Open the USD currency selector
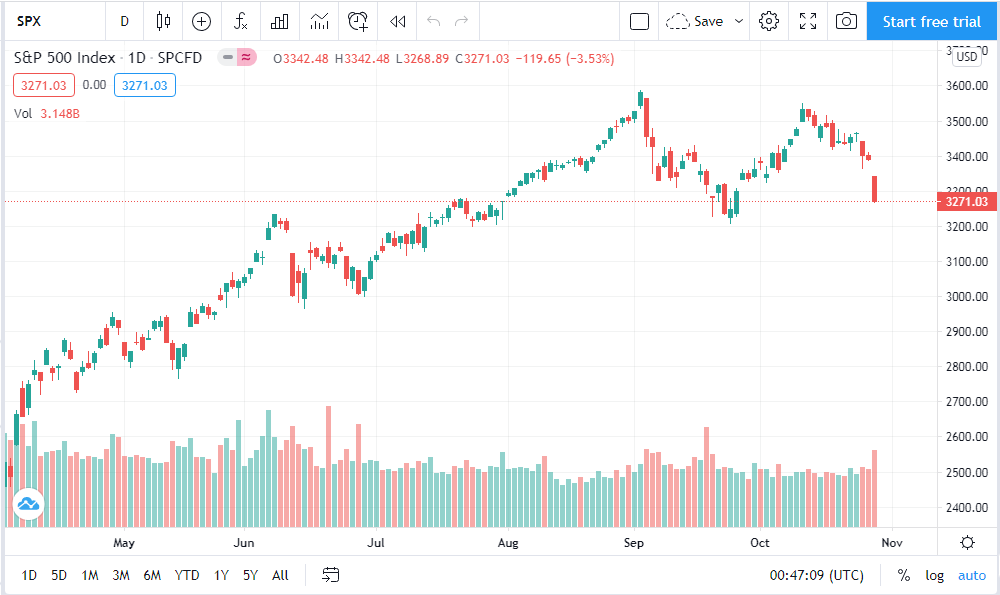 pyautogui.click(x=966, y=57)
